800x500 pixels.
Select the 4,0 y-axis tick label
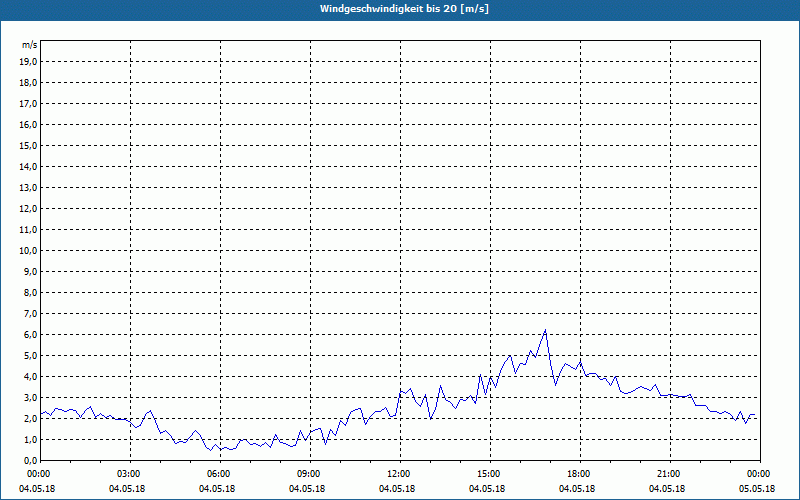30,377
